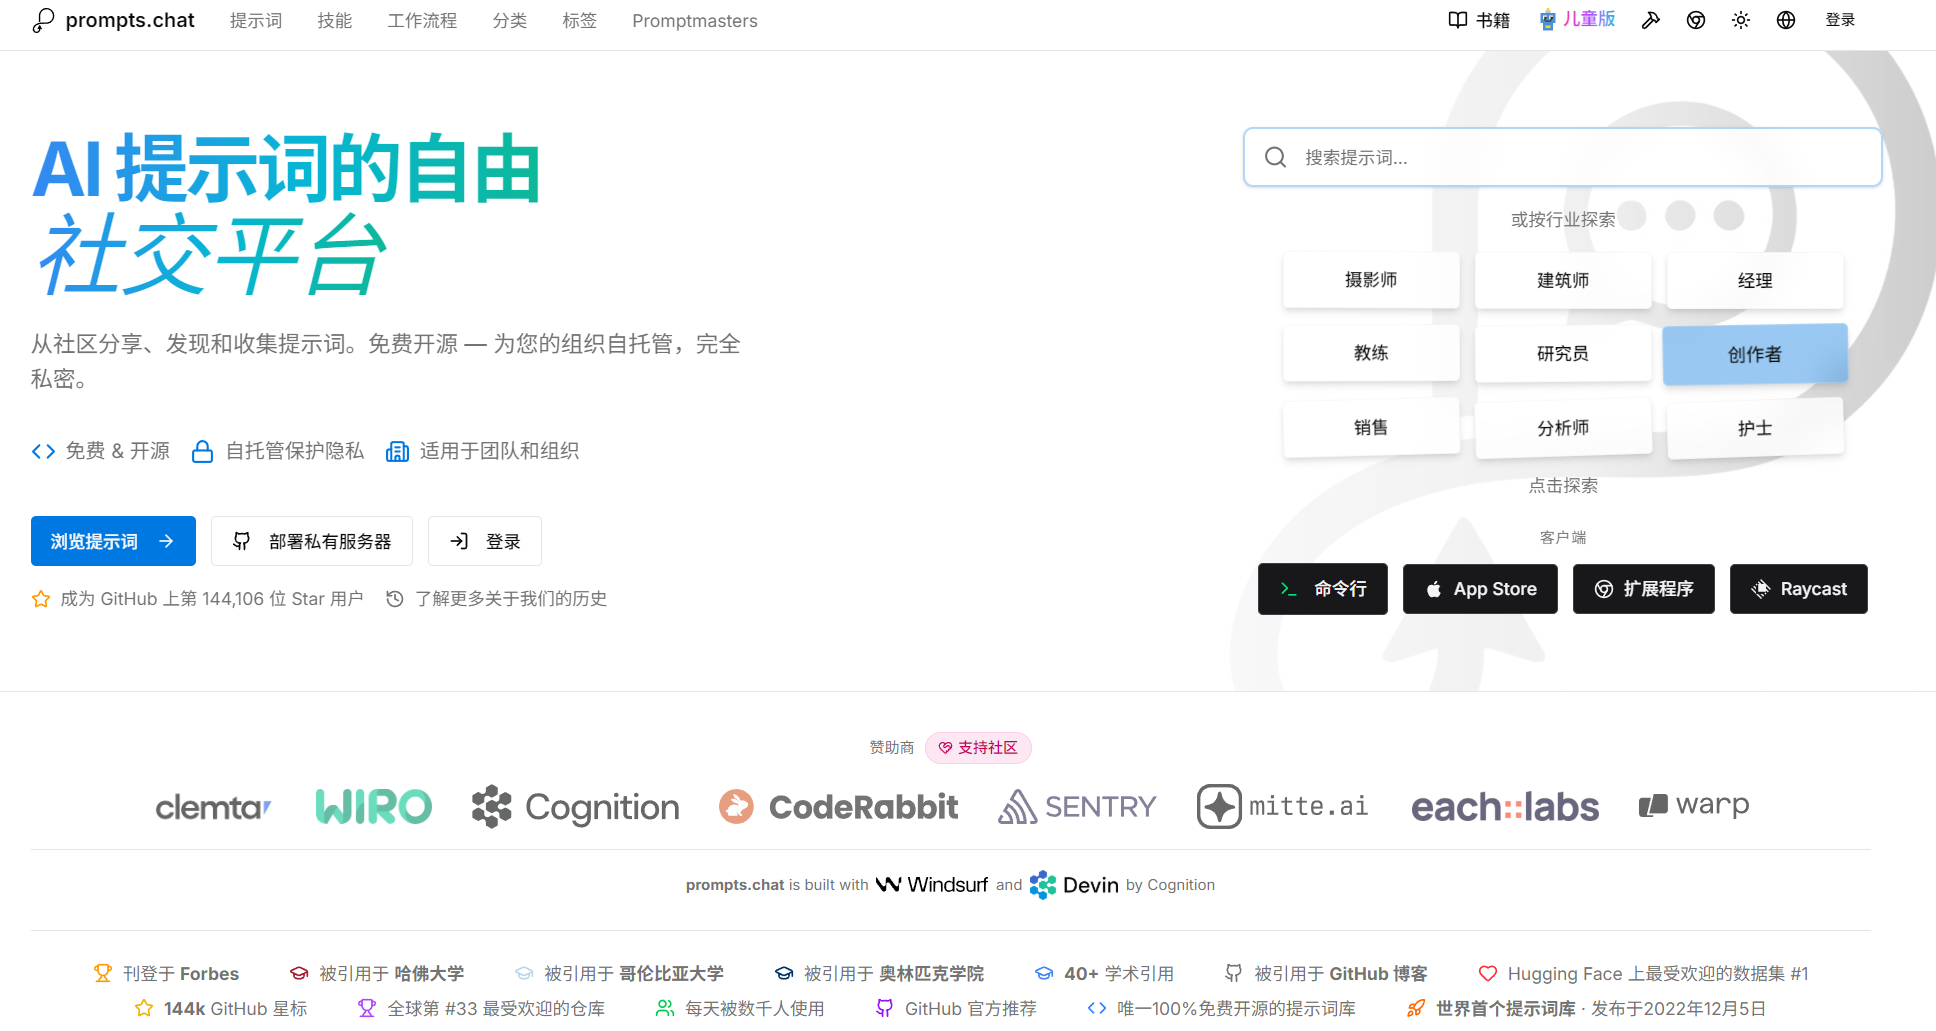Image resolution: width=1936 pixels, height=1031 pixels.
Task: Click the mitte.ai sponsor logo
Action: tap(1283, 807)
